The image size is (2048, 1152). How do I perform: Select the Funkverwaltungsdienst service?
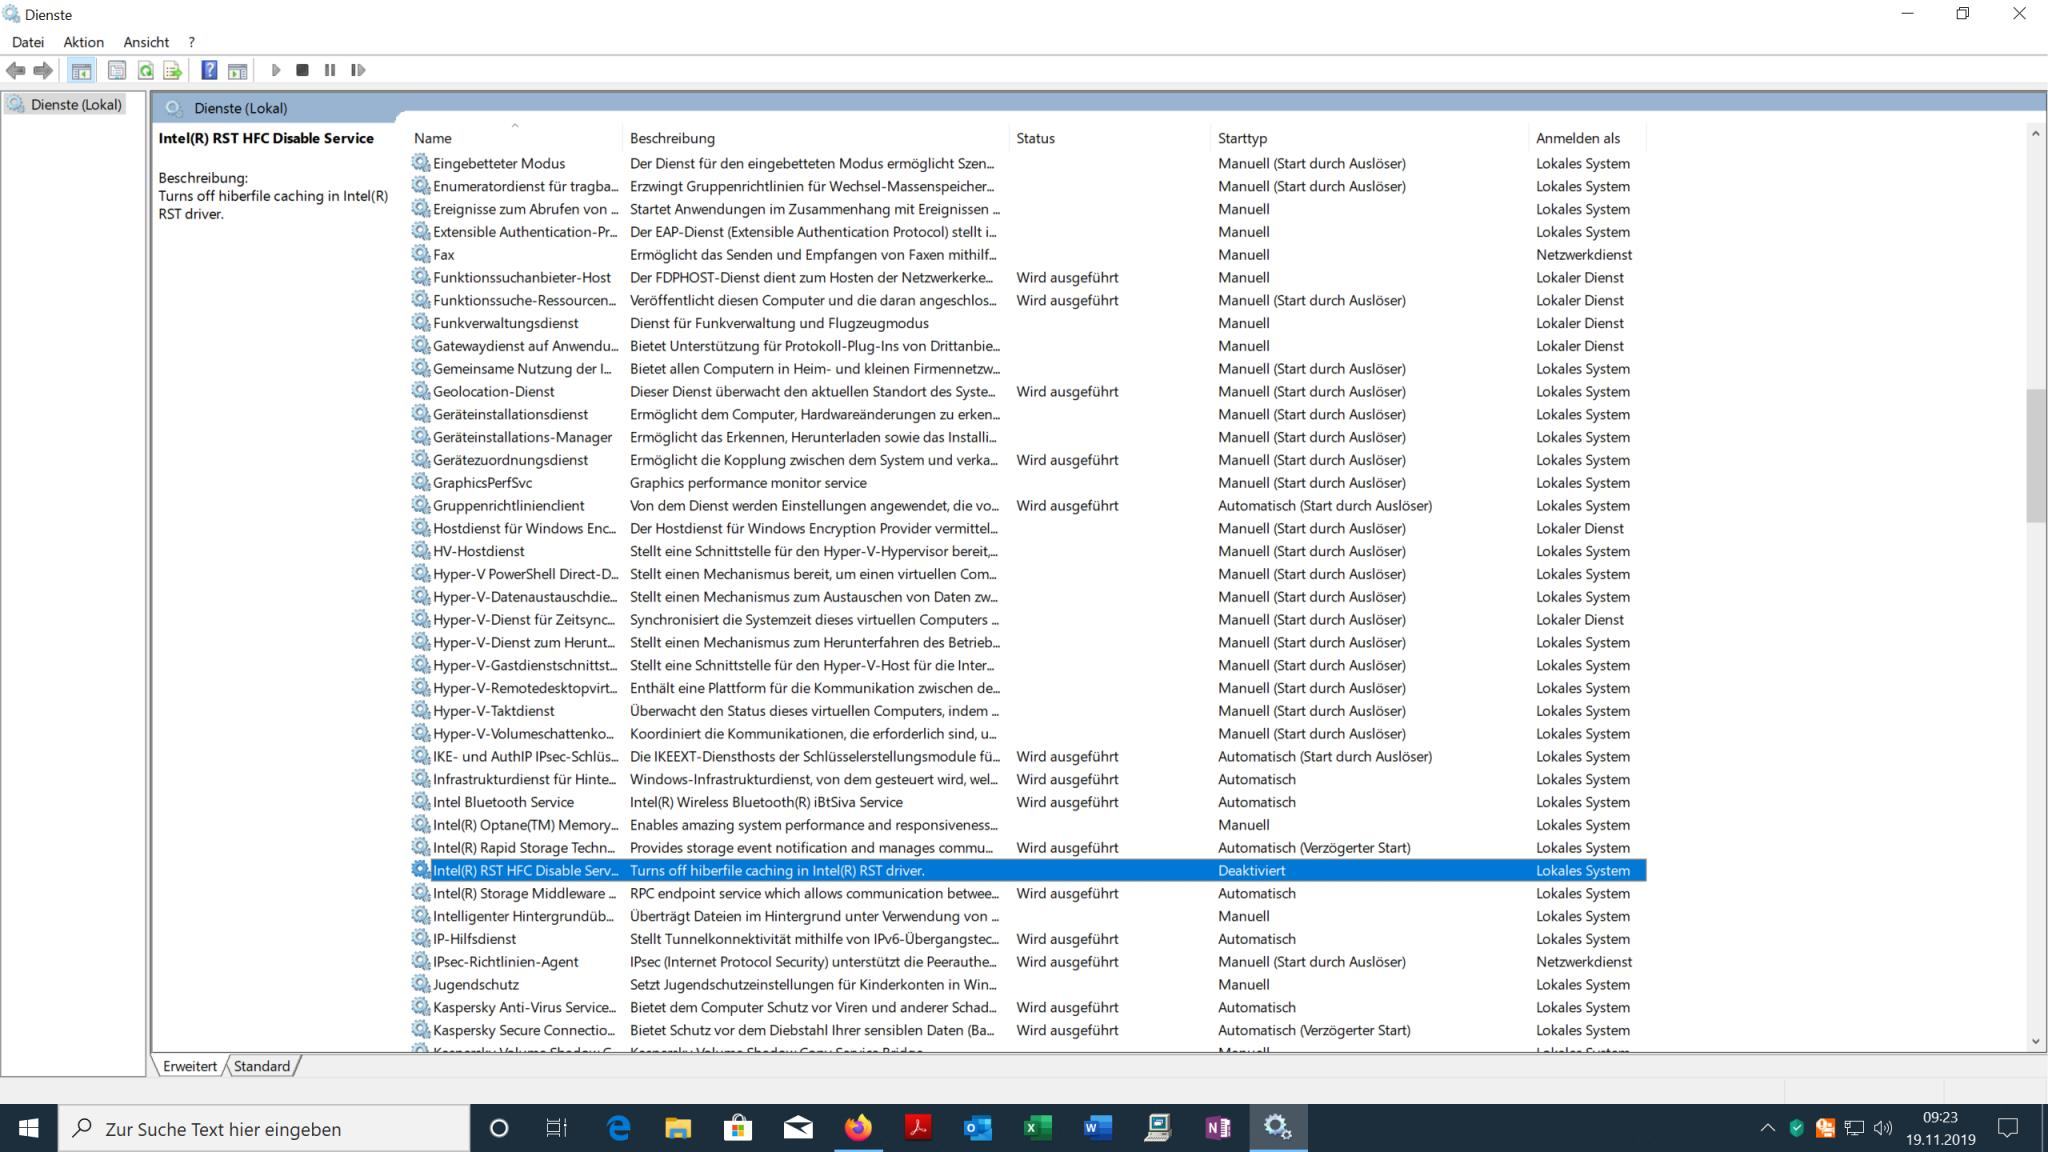1028,323
